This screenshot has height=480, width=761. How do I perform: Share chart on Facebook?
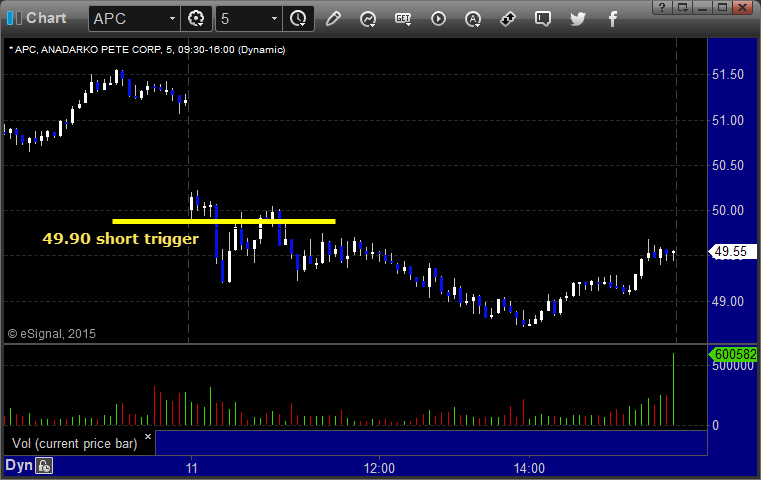click(612, 19)
